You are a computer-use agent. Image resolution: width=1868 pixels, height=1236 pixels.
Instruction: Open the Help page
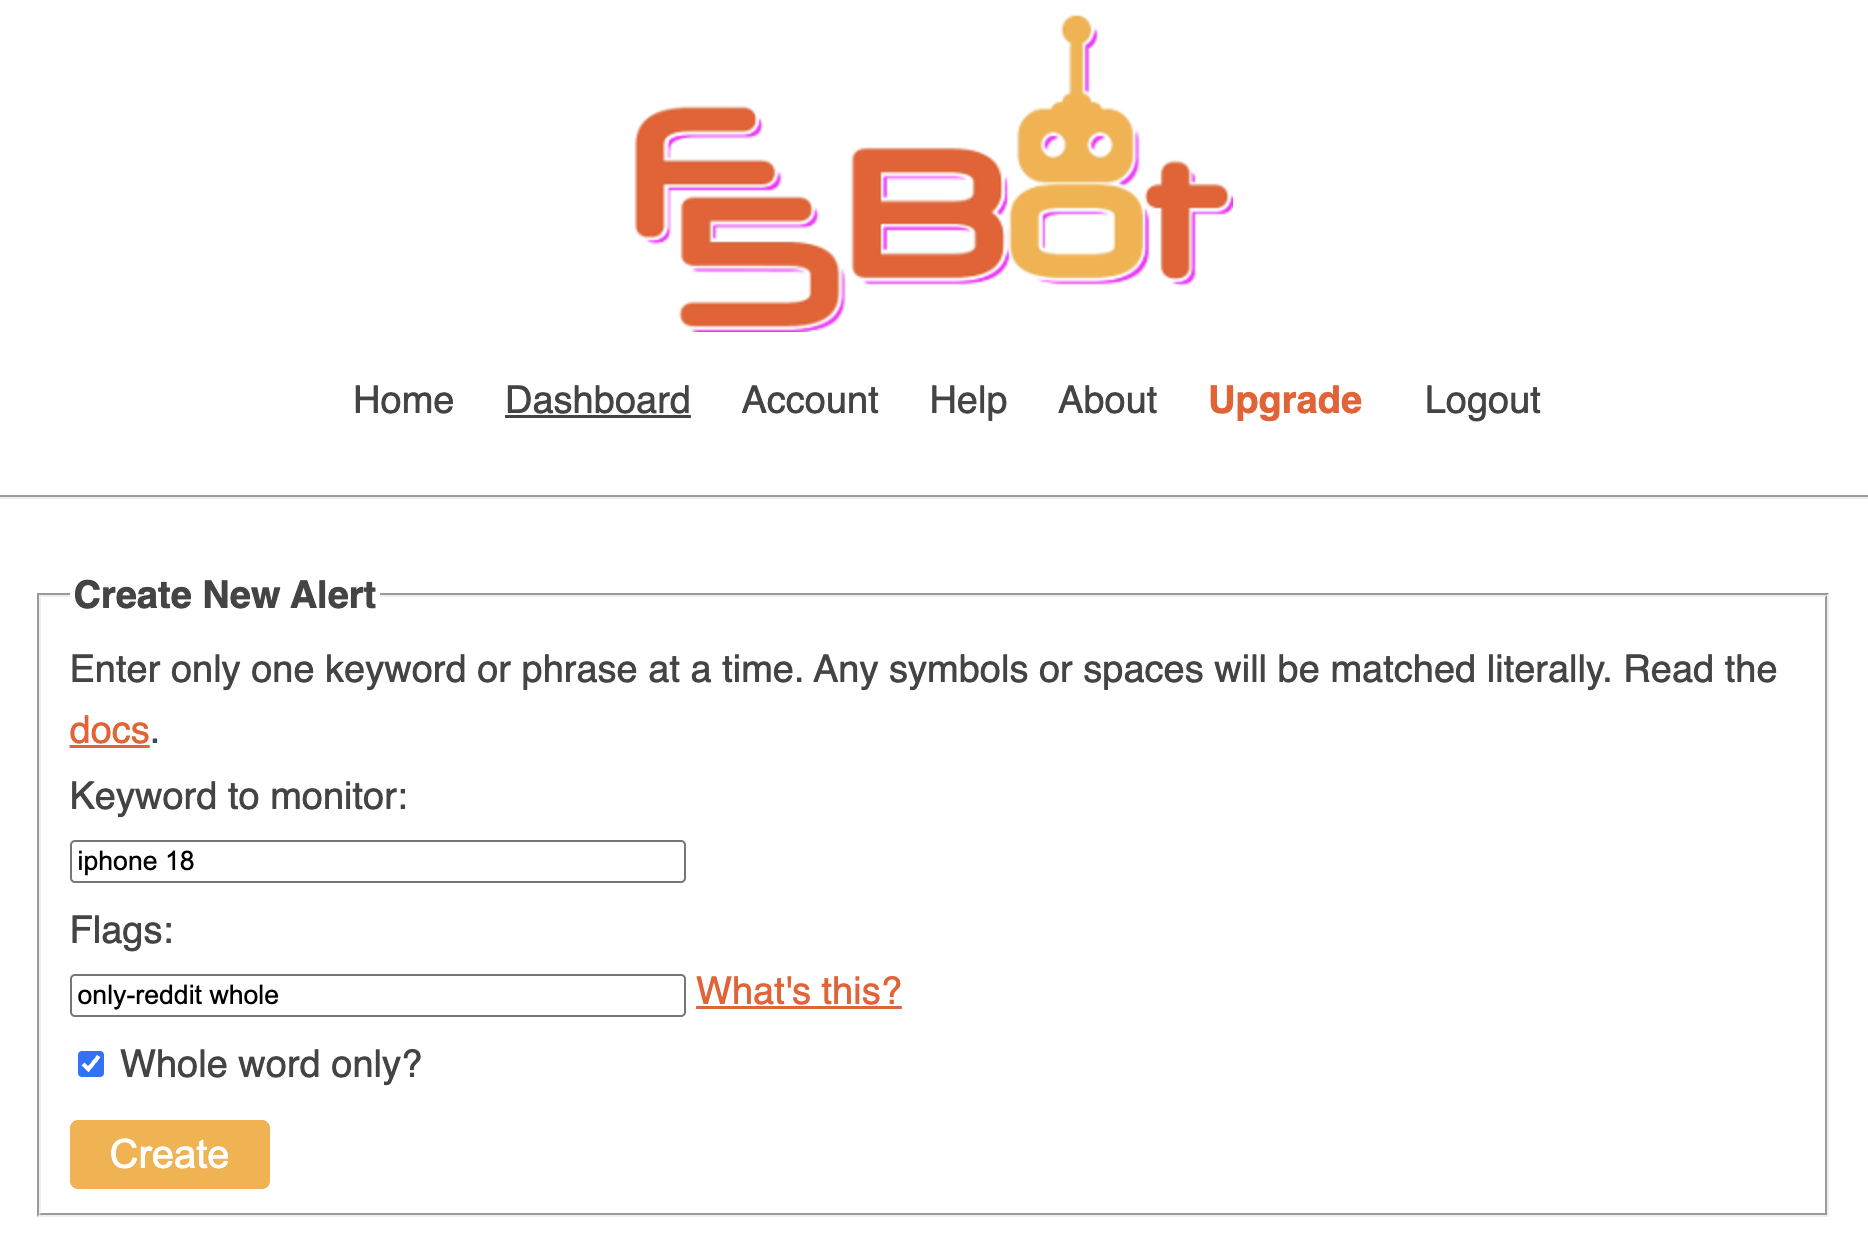[x=967, y=400]
